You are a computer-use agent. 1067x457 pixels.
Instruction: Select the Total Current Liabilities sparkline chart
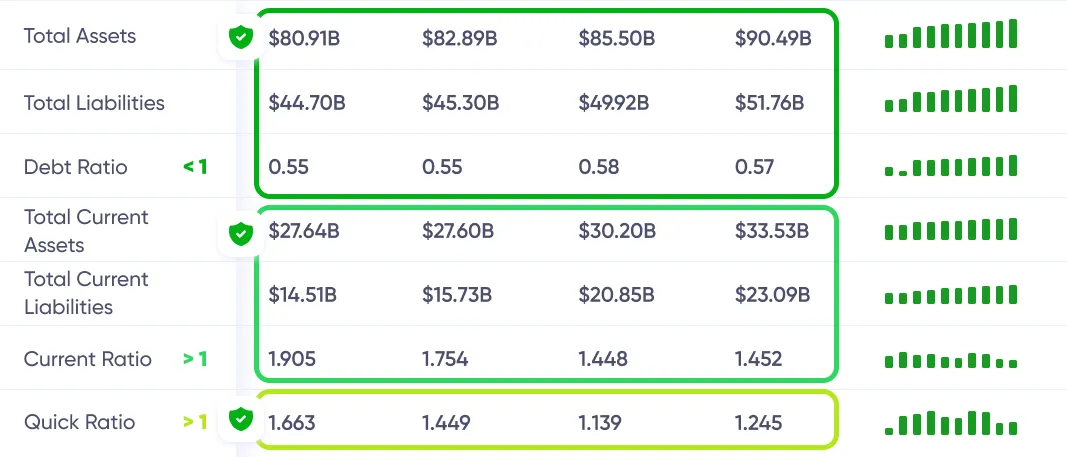950,295
